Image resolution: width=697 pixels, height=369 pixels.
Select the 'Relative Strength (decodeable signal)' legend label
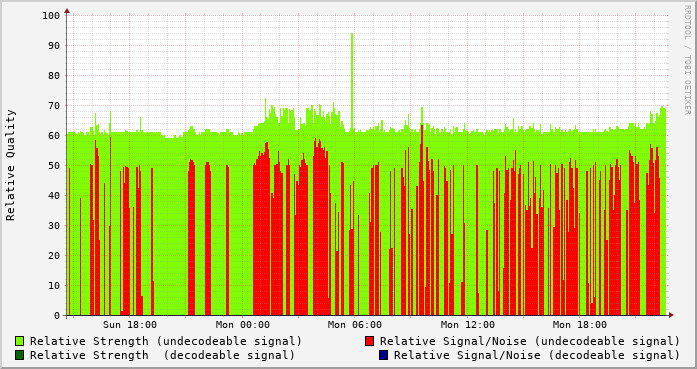[162, 355]
